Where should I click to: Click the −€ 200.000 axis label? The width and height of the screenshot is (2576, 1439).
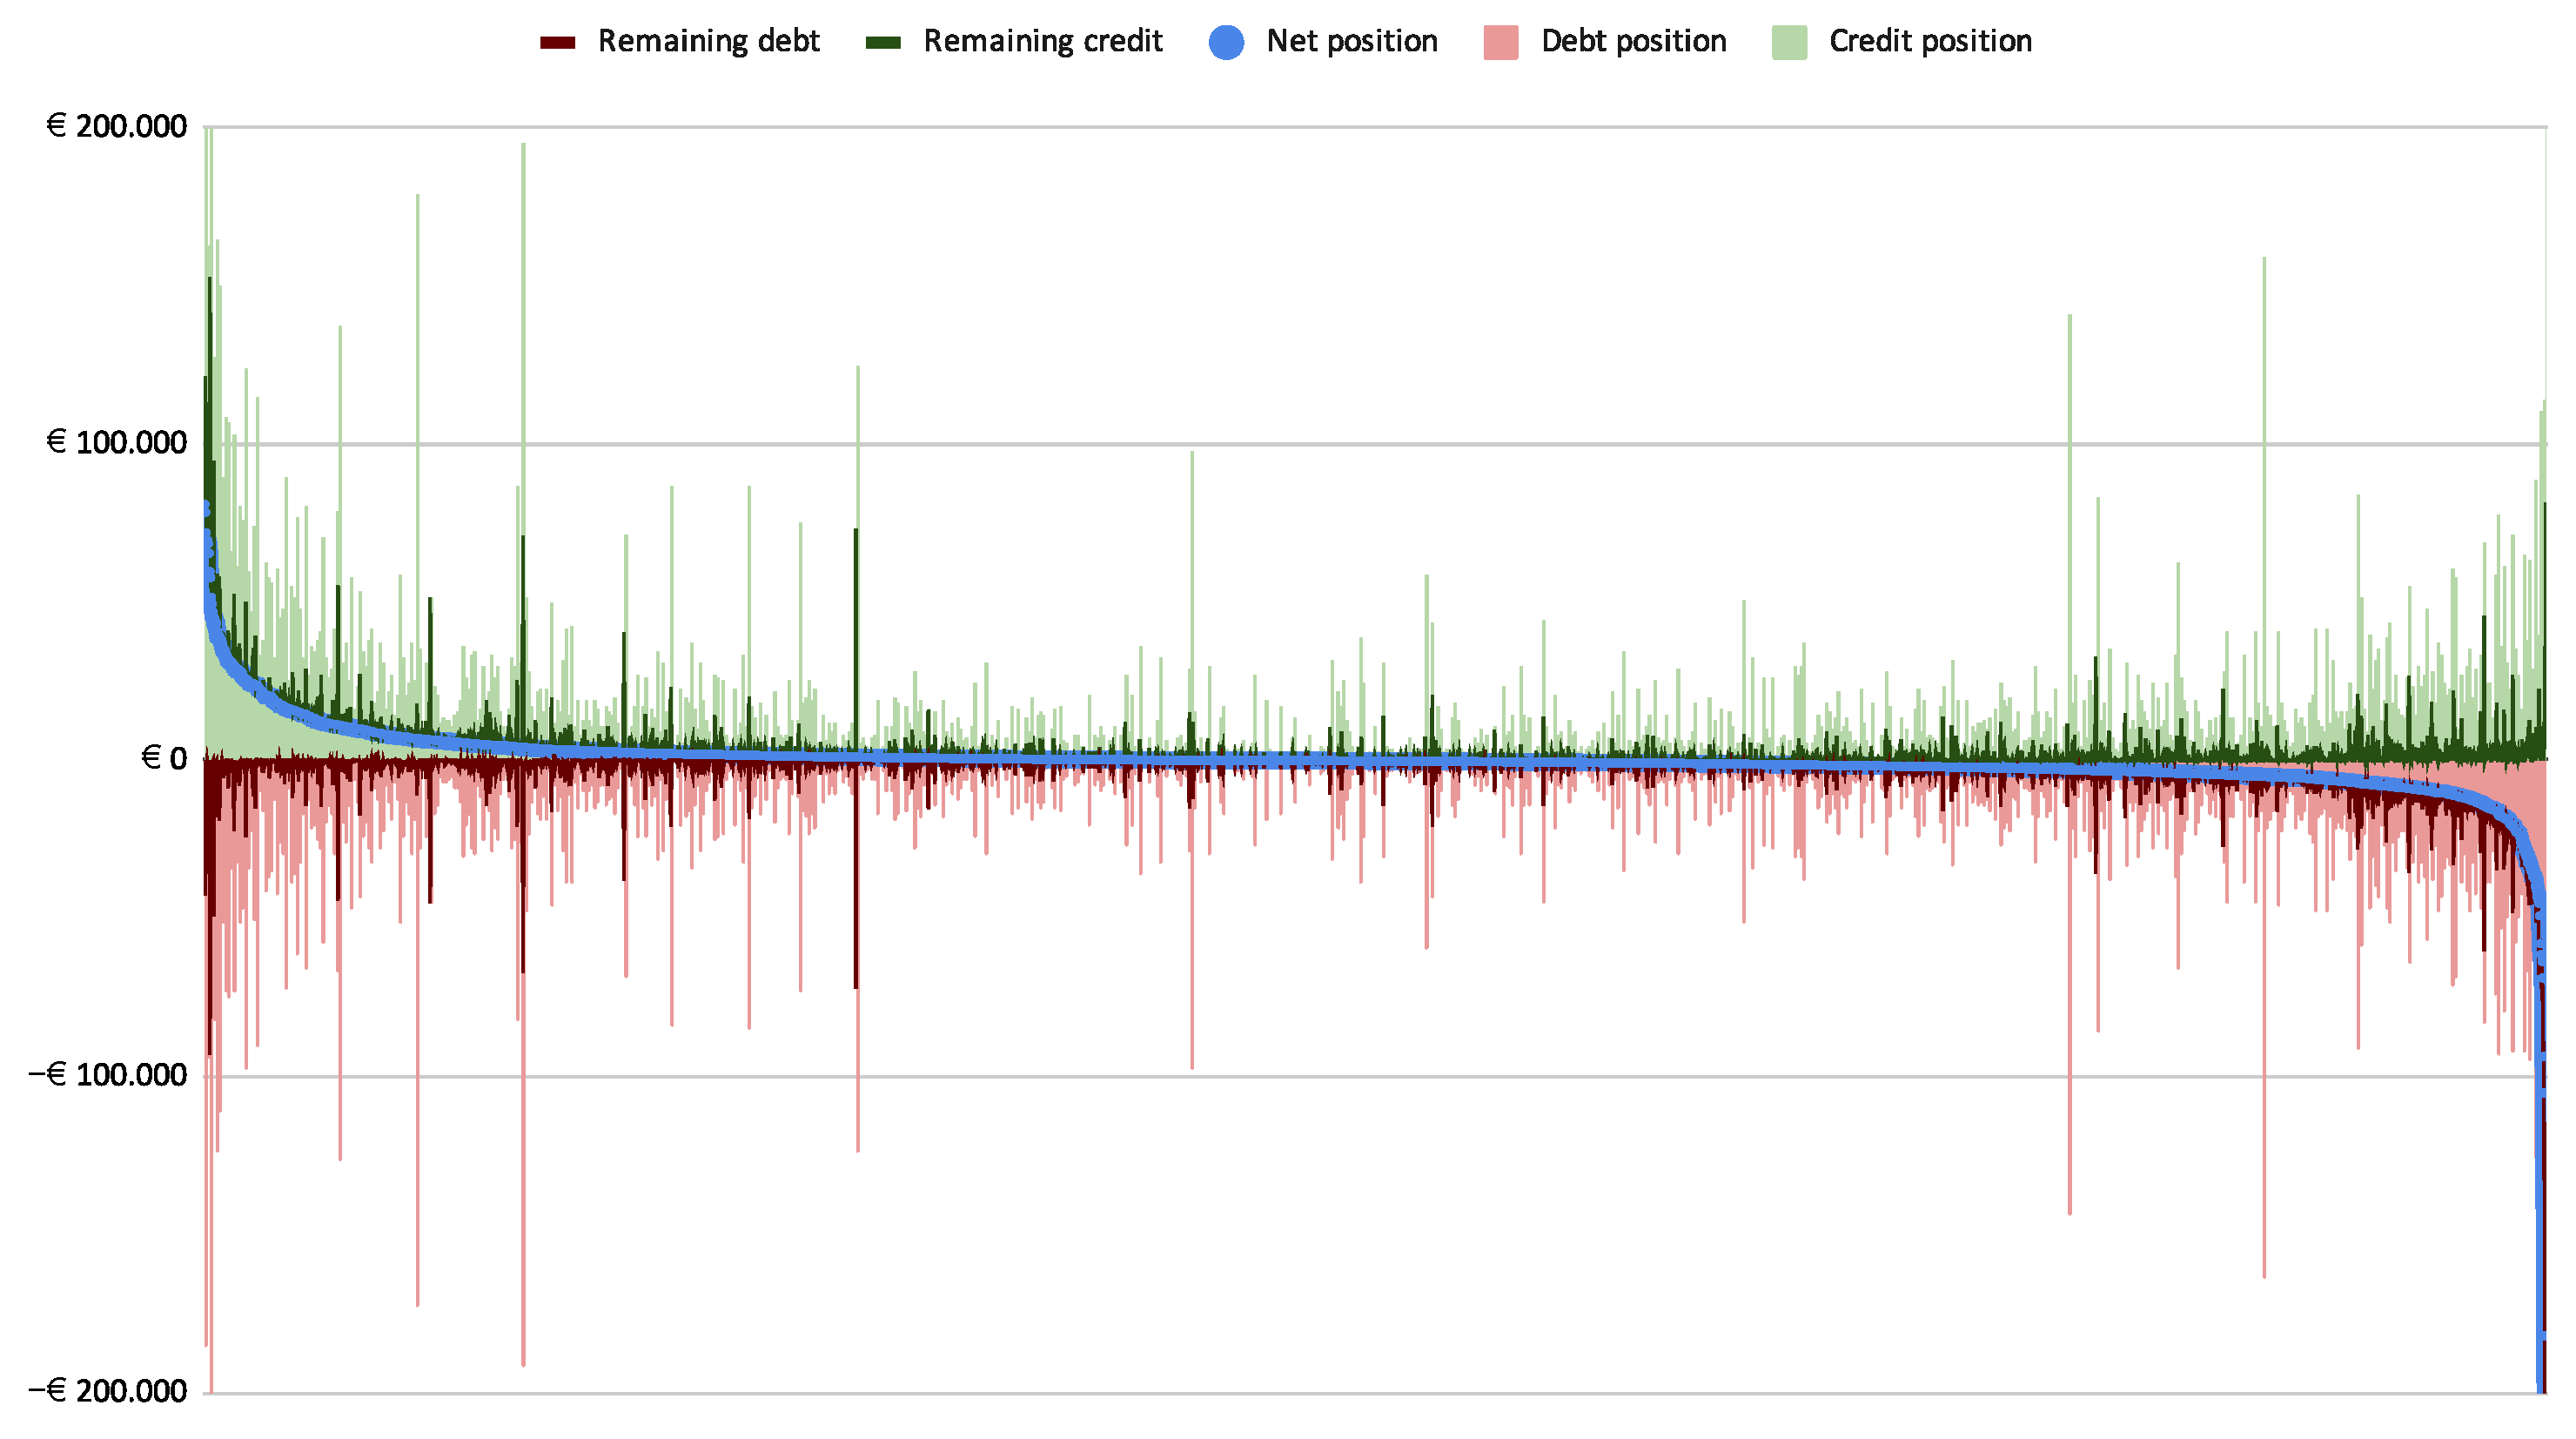pyautogui.click(x=108, y=1392)
